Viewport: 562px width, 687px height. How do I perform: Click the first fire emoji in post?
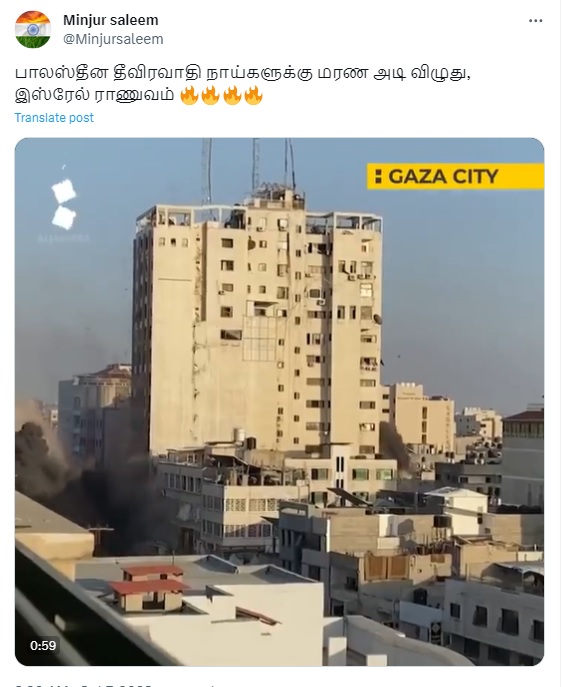pyautogui.click(x=189, y=95)
